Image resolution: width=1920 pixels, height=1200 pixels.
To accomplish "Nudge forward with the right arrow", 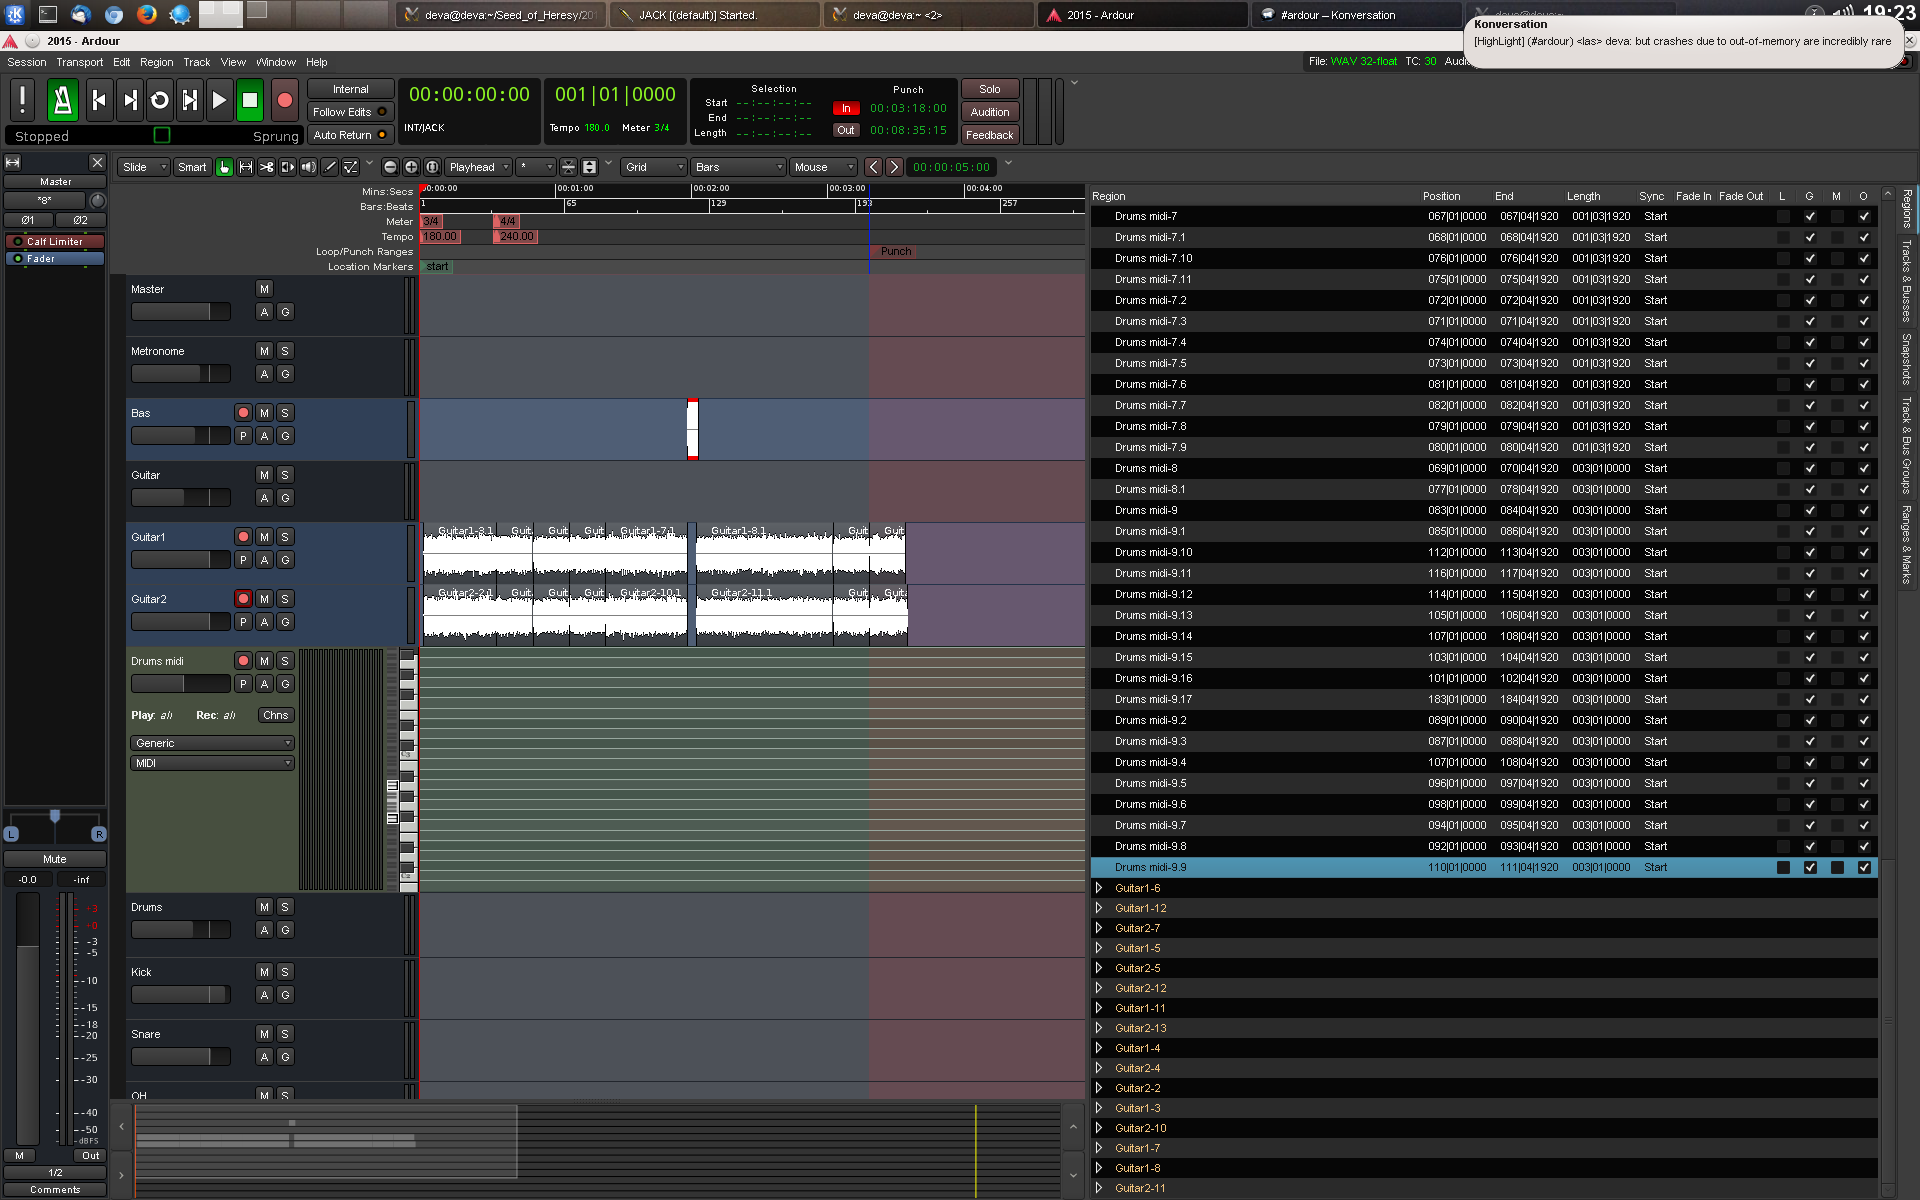I will tap(894, 167).
